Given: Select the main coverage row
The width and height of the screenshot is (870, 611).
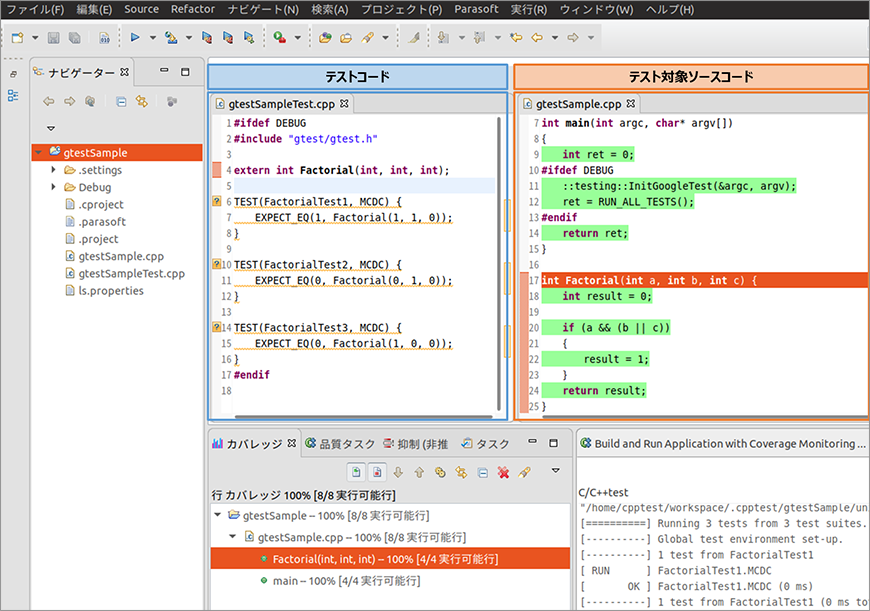Looking at the screenshot, I should (x=390, y=580).
